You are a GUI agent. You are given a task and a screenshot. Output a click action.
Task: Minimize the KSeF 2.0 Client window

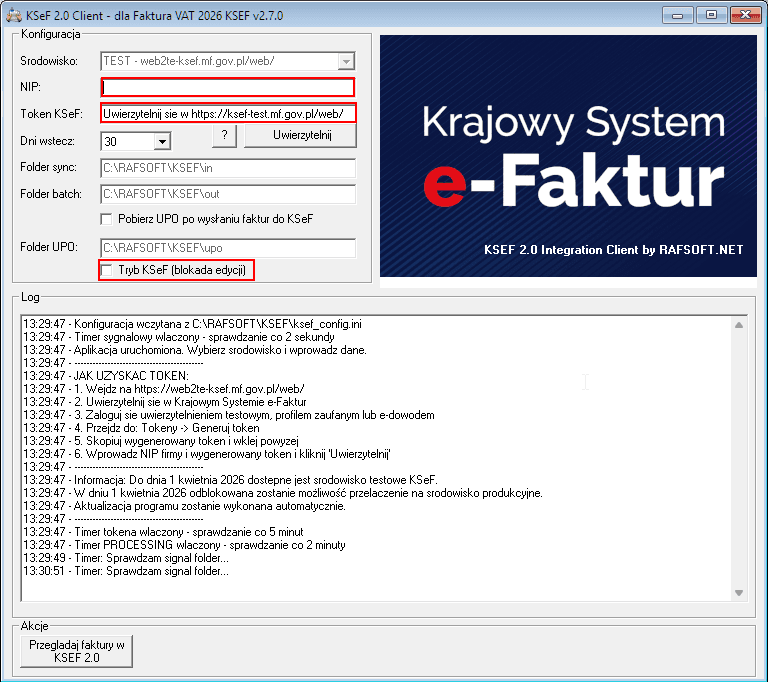[677, 15]
